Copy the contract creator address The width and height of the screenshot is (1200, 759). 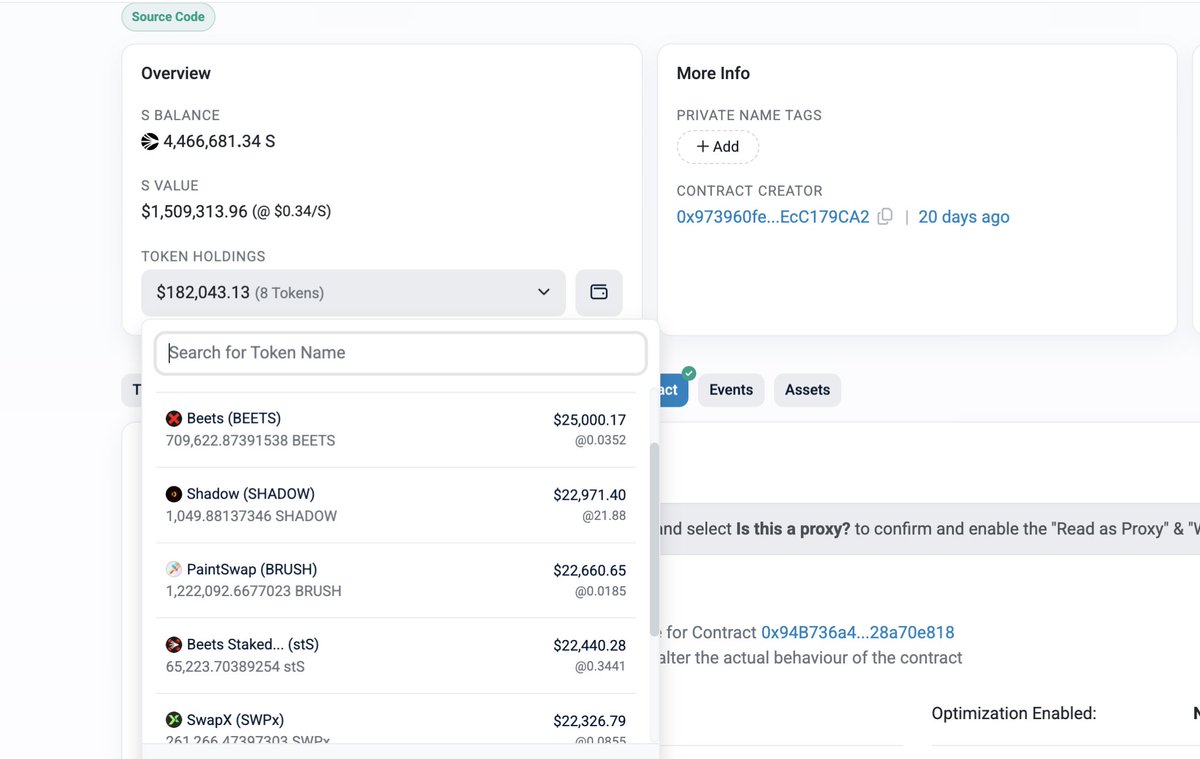tap(885, 217)
